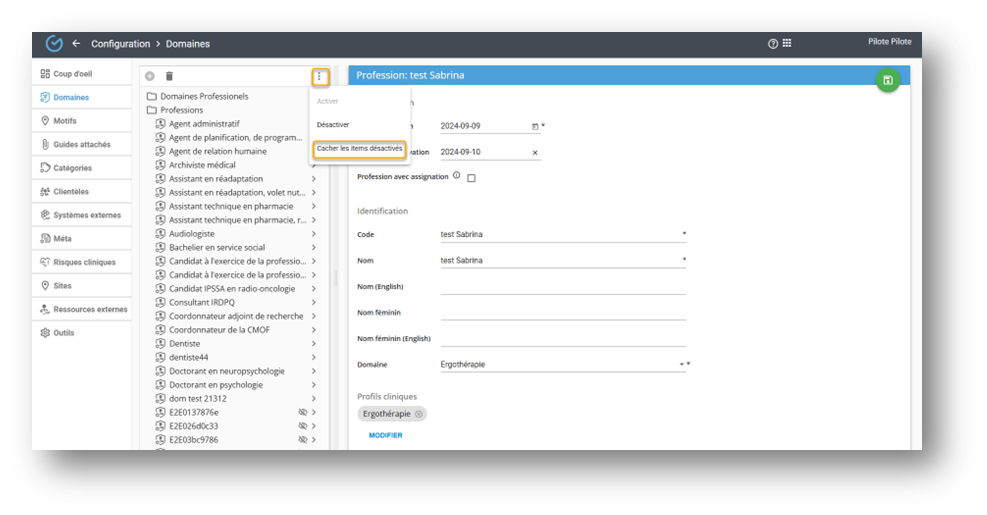Click the green save button
Image resolution: width=987 pixels, height=515 pixels.
pyautogui.click(x=887, y=81)
